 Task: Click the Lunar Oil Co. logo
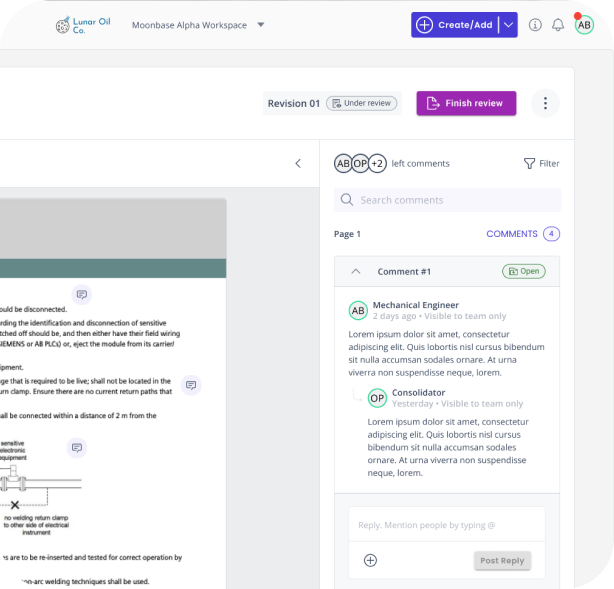click(83, 25)
